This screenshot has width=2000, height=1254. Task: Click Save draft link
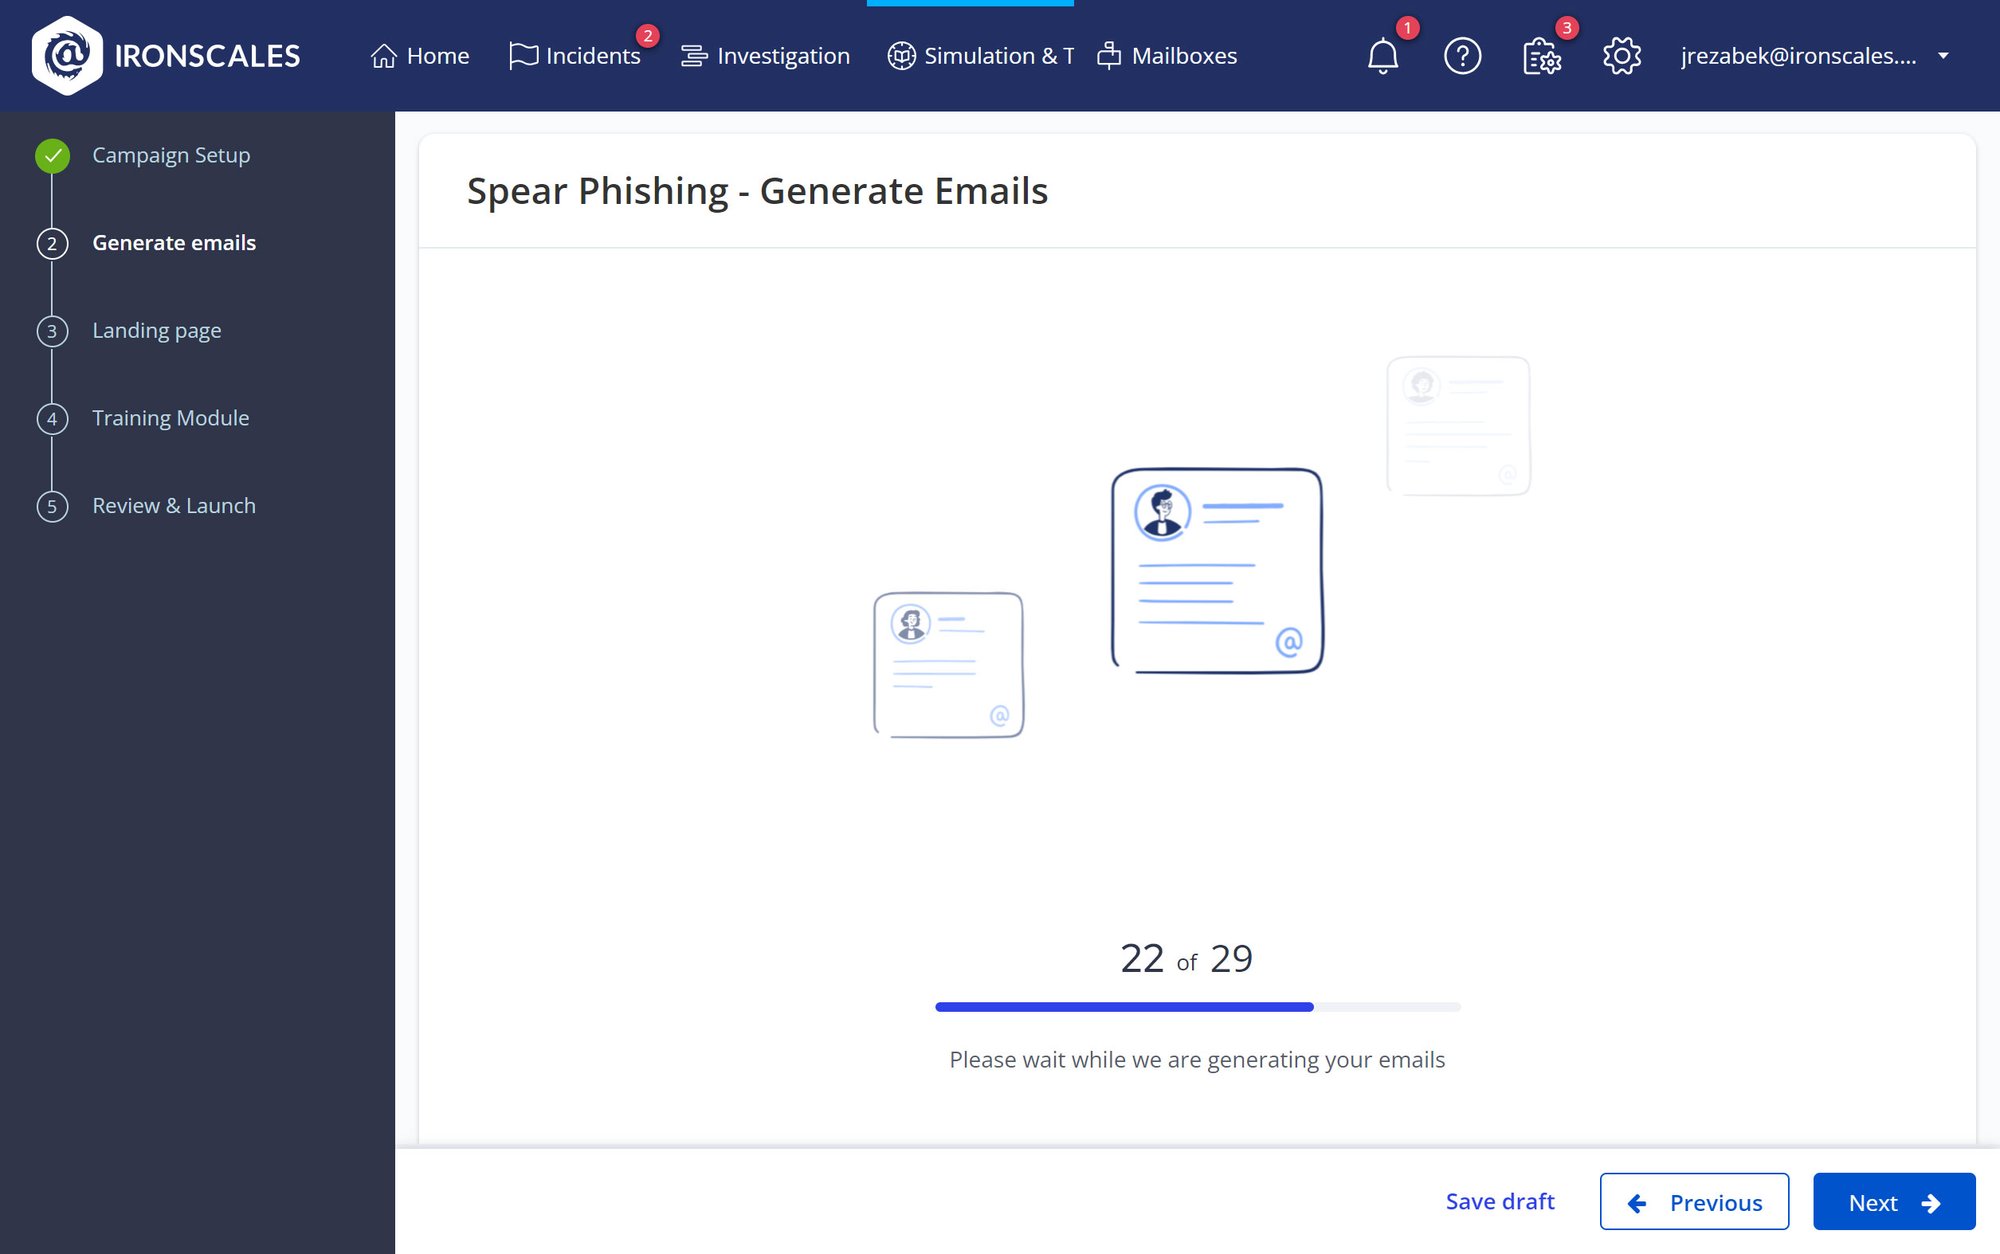(1499, 1201)
